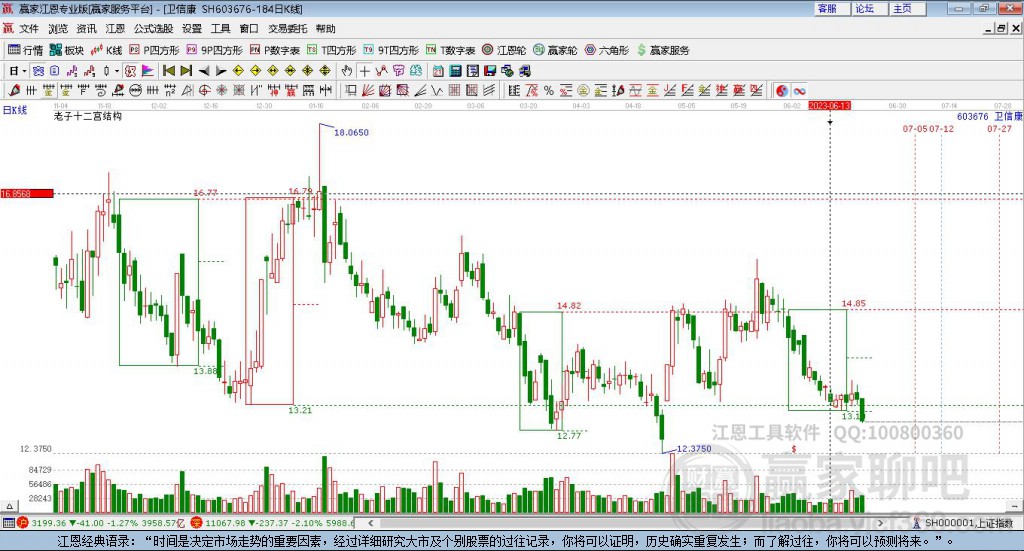Click the percent sign retracement tool

tap(548, 91)
